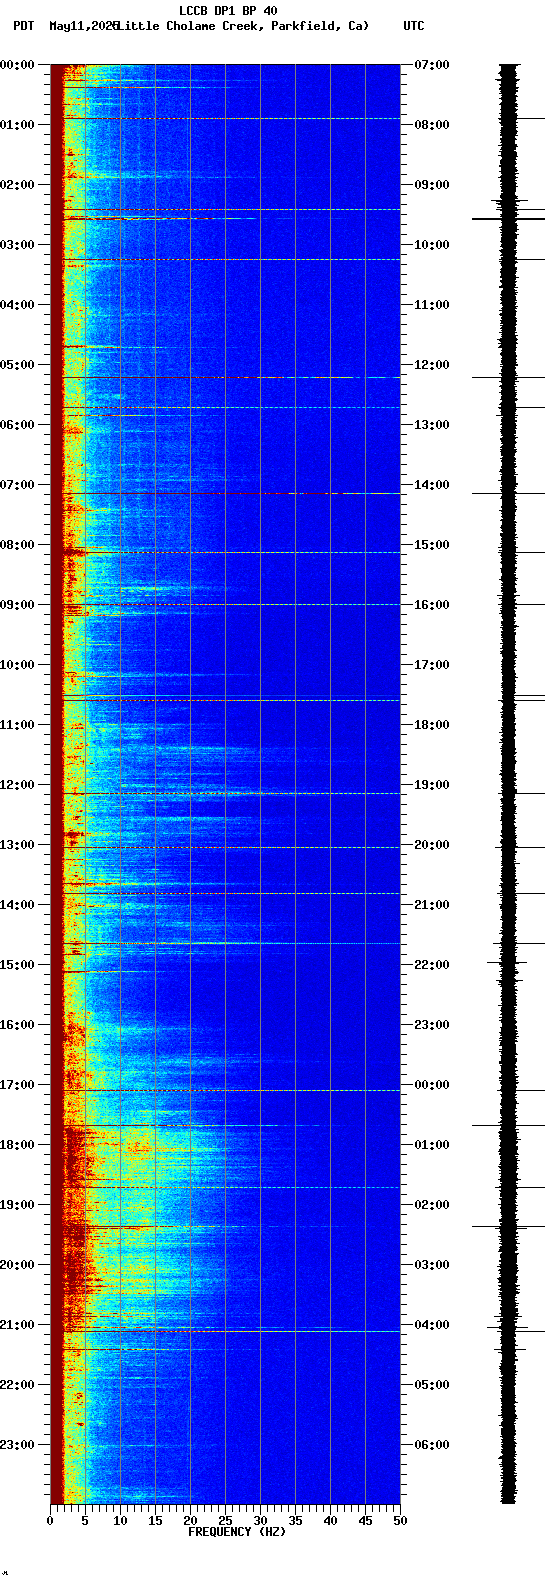Select the 20:00 label on PDT axis
Image resolution: width=552 pixels, height=1584 pixels.
(18, 1265)
